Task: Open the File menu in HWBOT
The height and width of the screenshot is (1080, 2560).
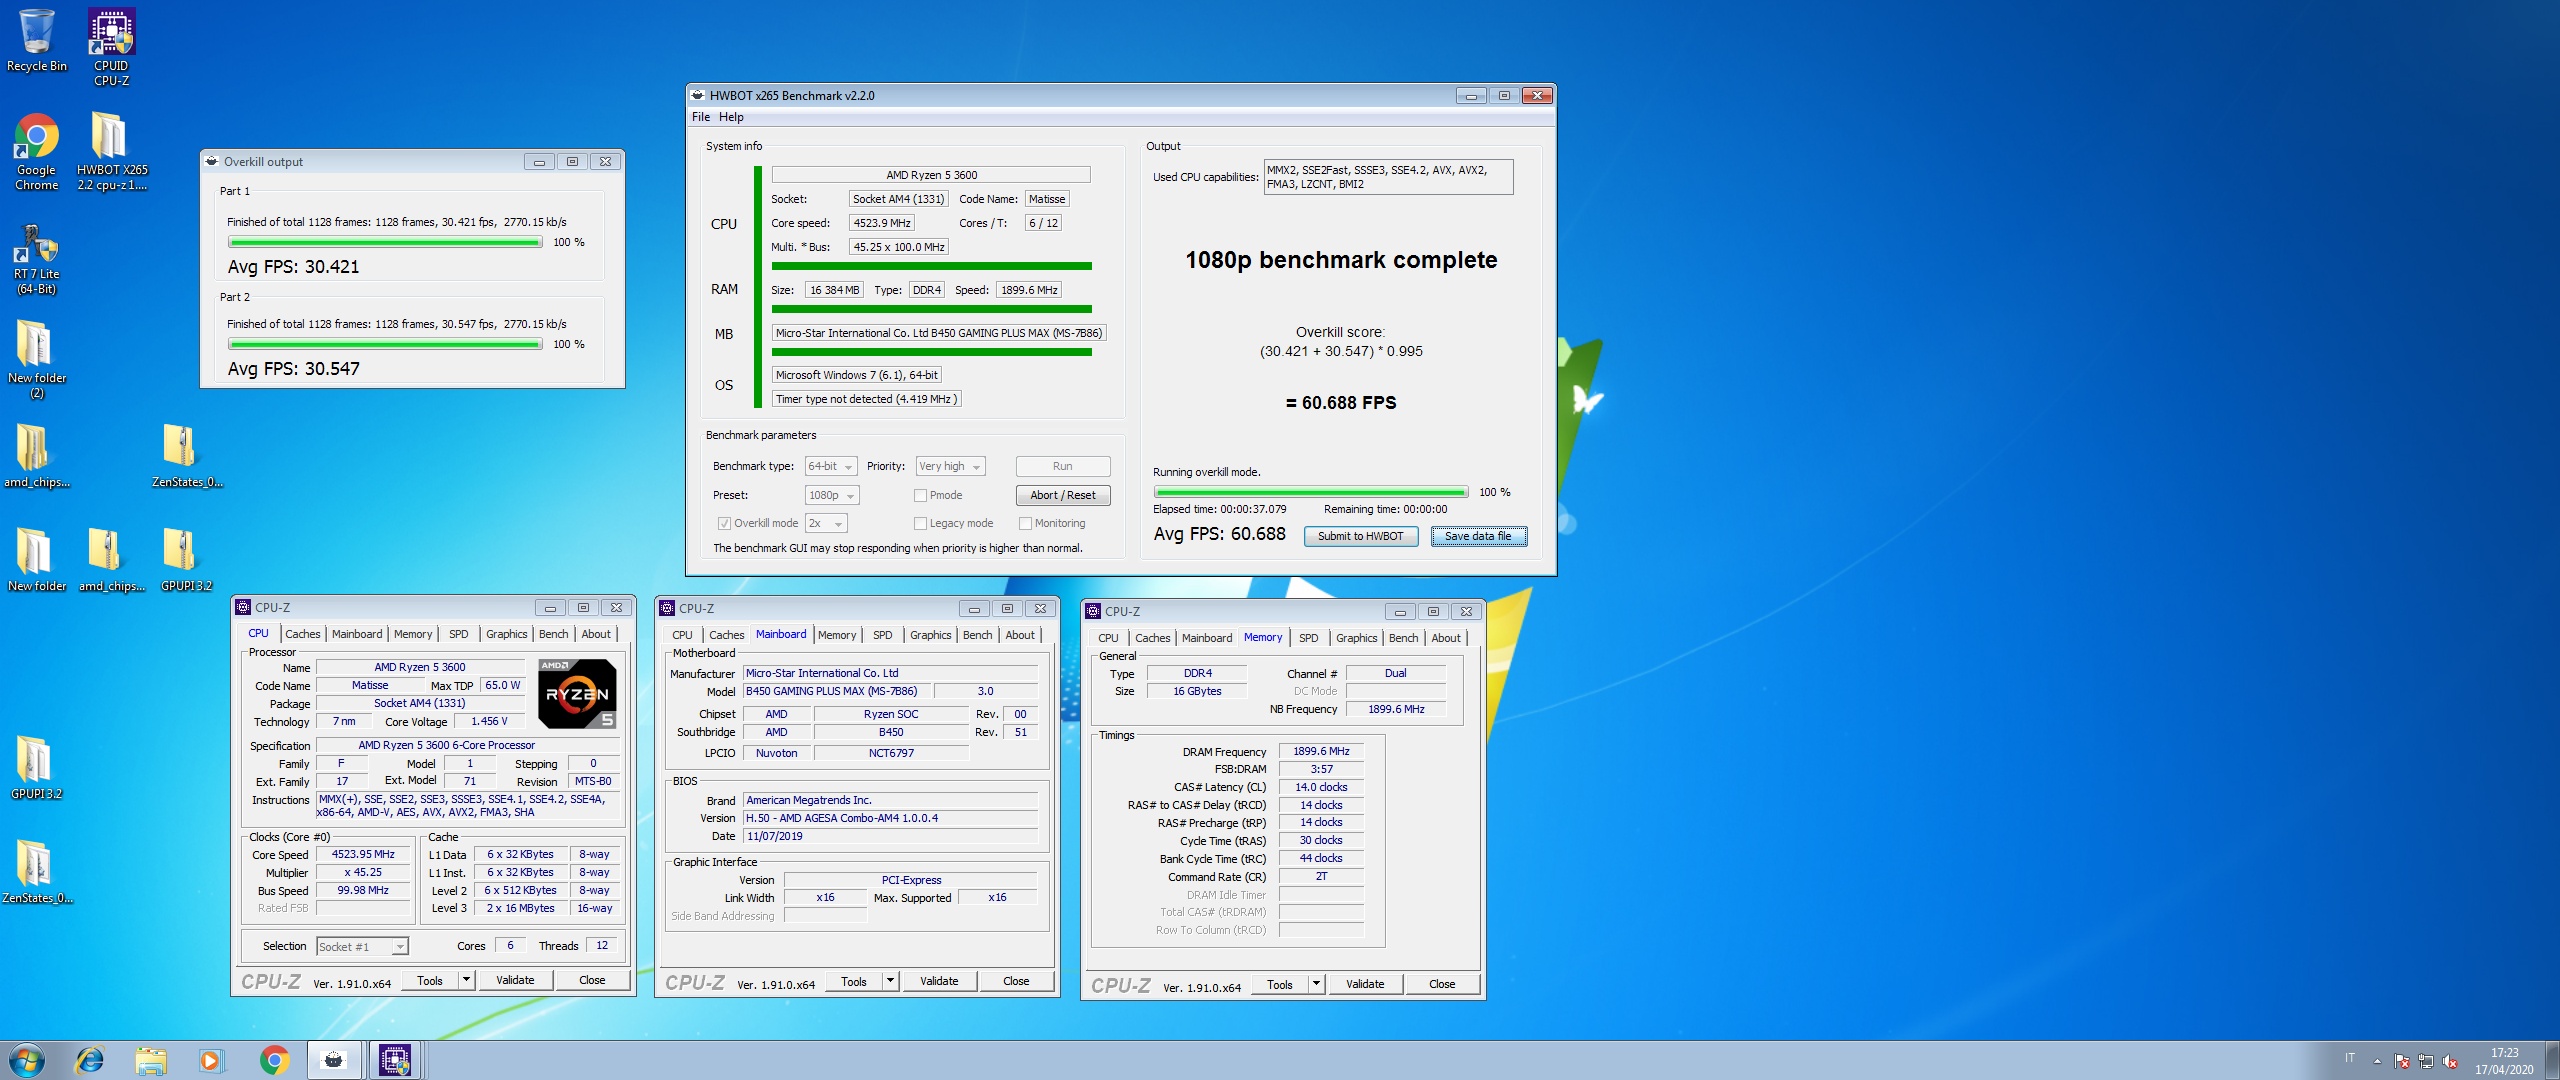Action: click(x=701, y=117)
